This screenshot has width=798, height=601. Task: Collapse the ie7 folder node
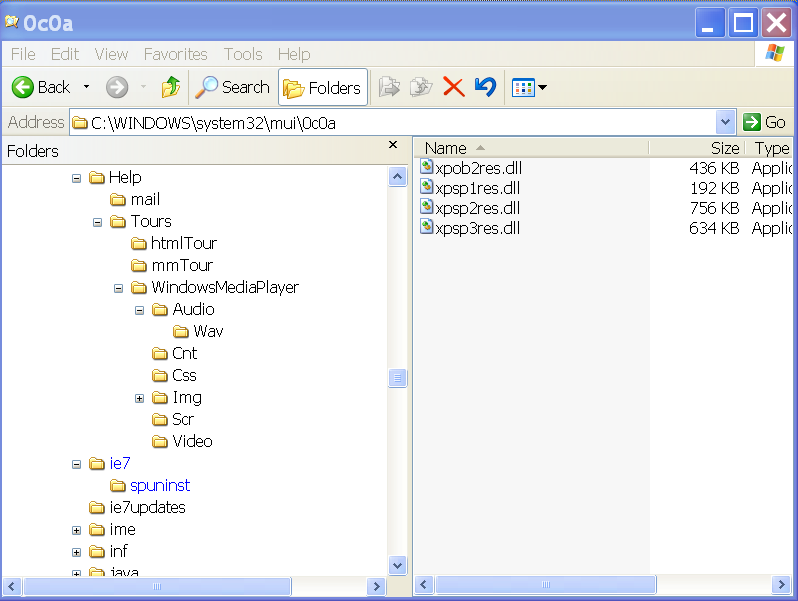point(76,464)
